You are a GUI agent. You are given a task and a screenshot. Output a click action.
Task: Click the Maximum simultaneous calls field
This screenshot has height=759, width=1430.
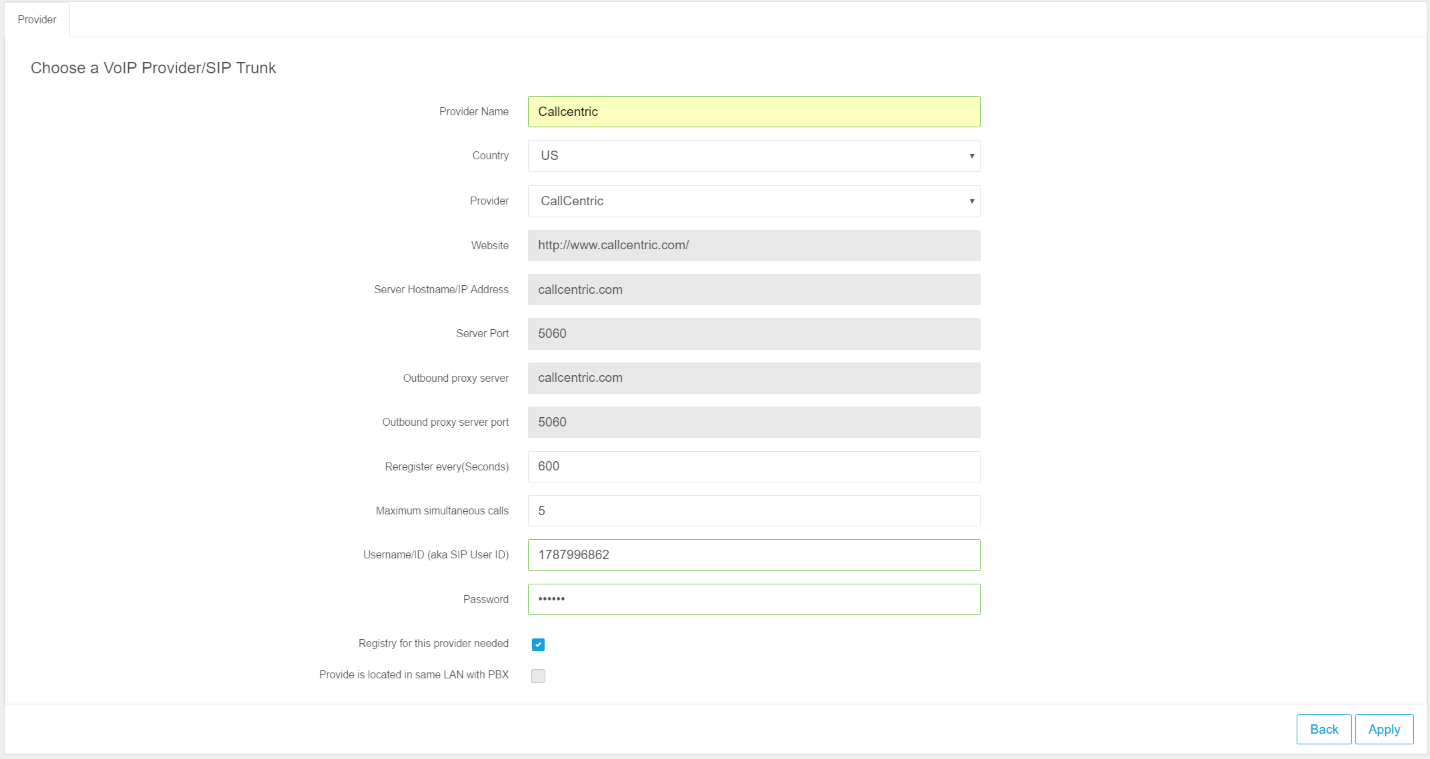pos(754,510)
